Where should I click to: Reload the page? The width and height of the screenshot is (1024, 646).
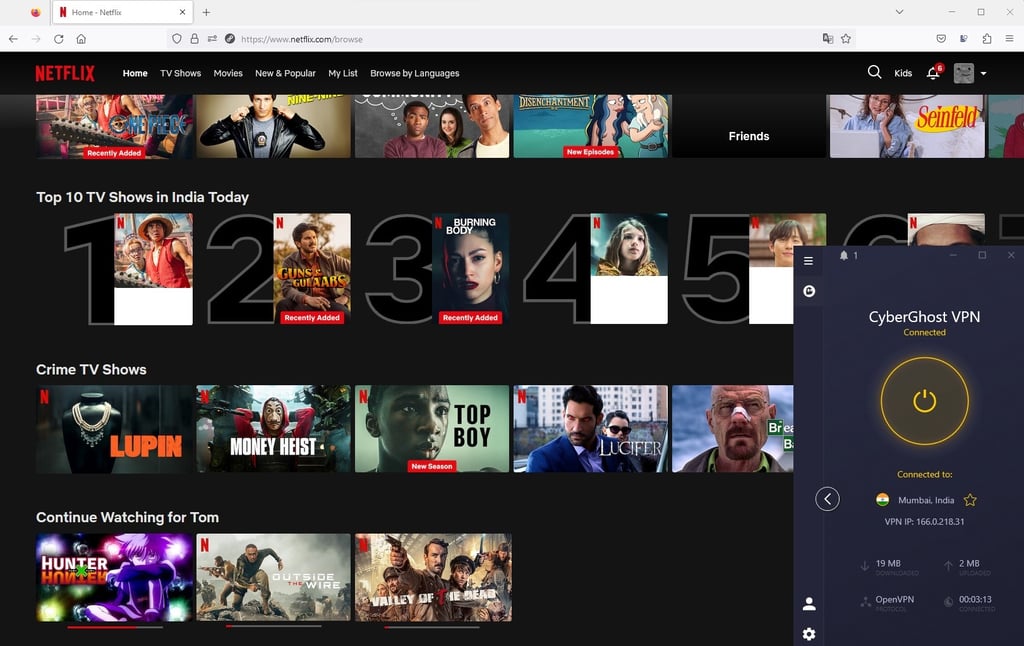point(59,39)
